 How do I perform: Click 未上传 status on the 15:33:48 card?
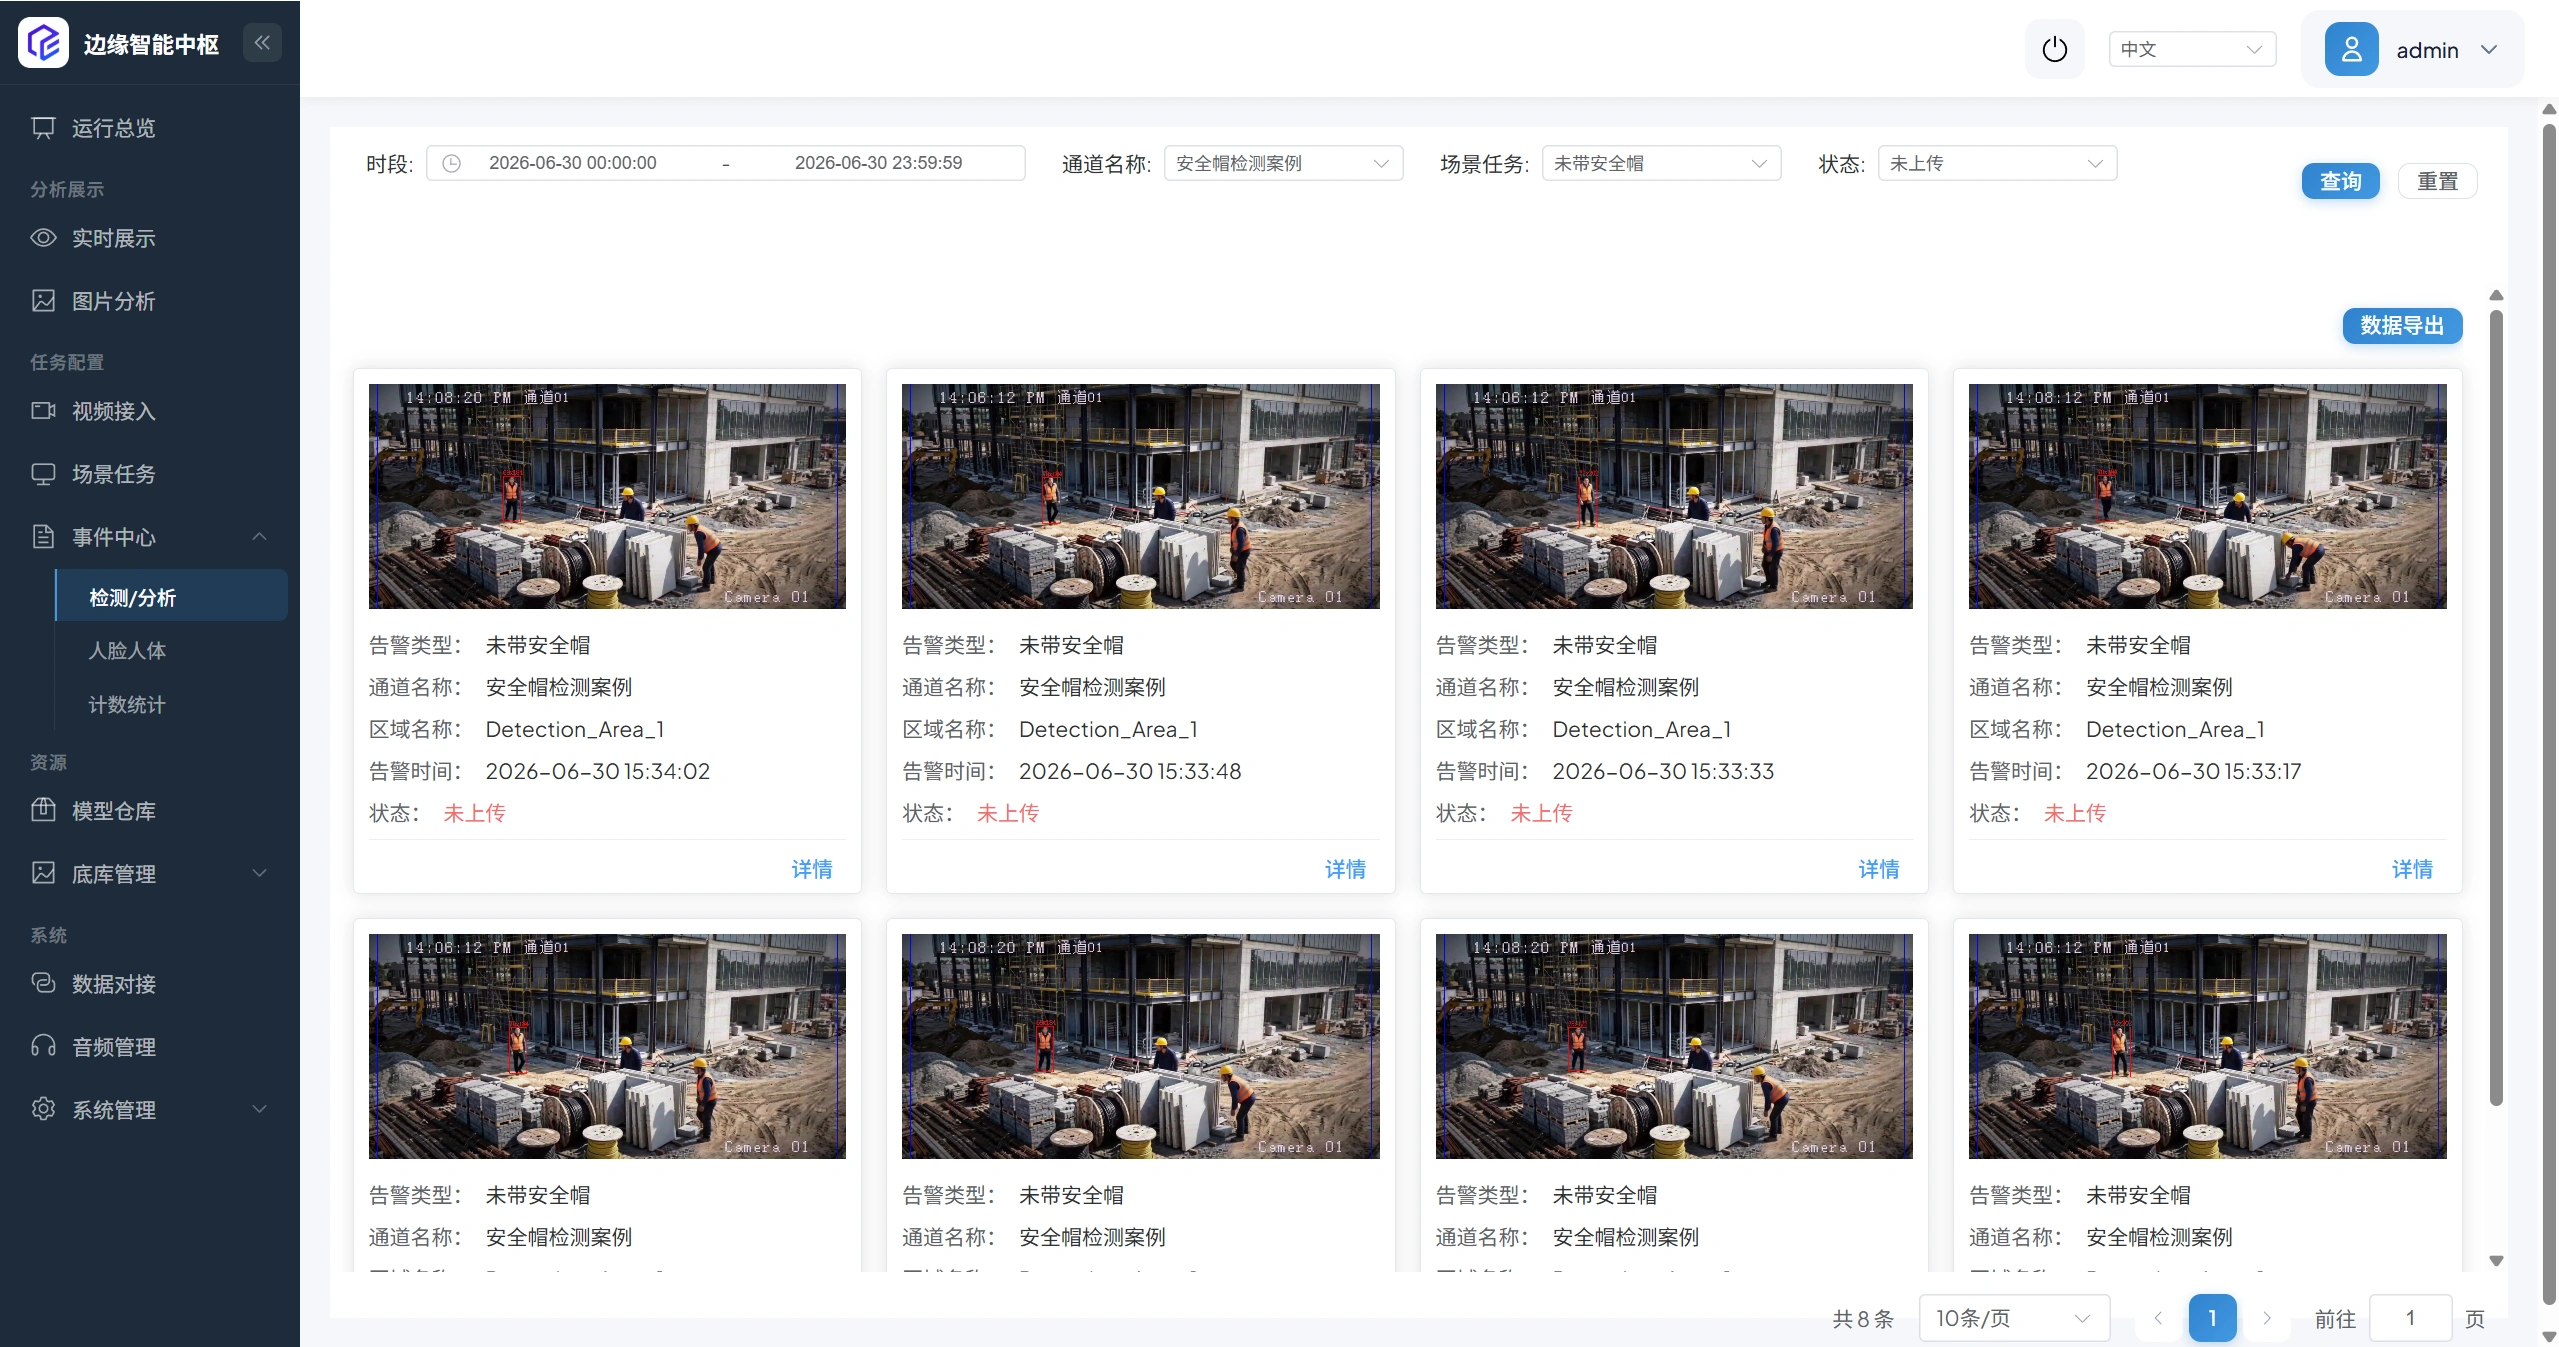click(x=1008, y=813)
